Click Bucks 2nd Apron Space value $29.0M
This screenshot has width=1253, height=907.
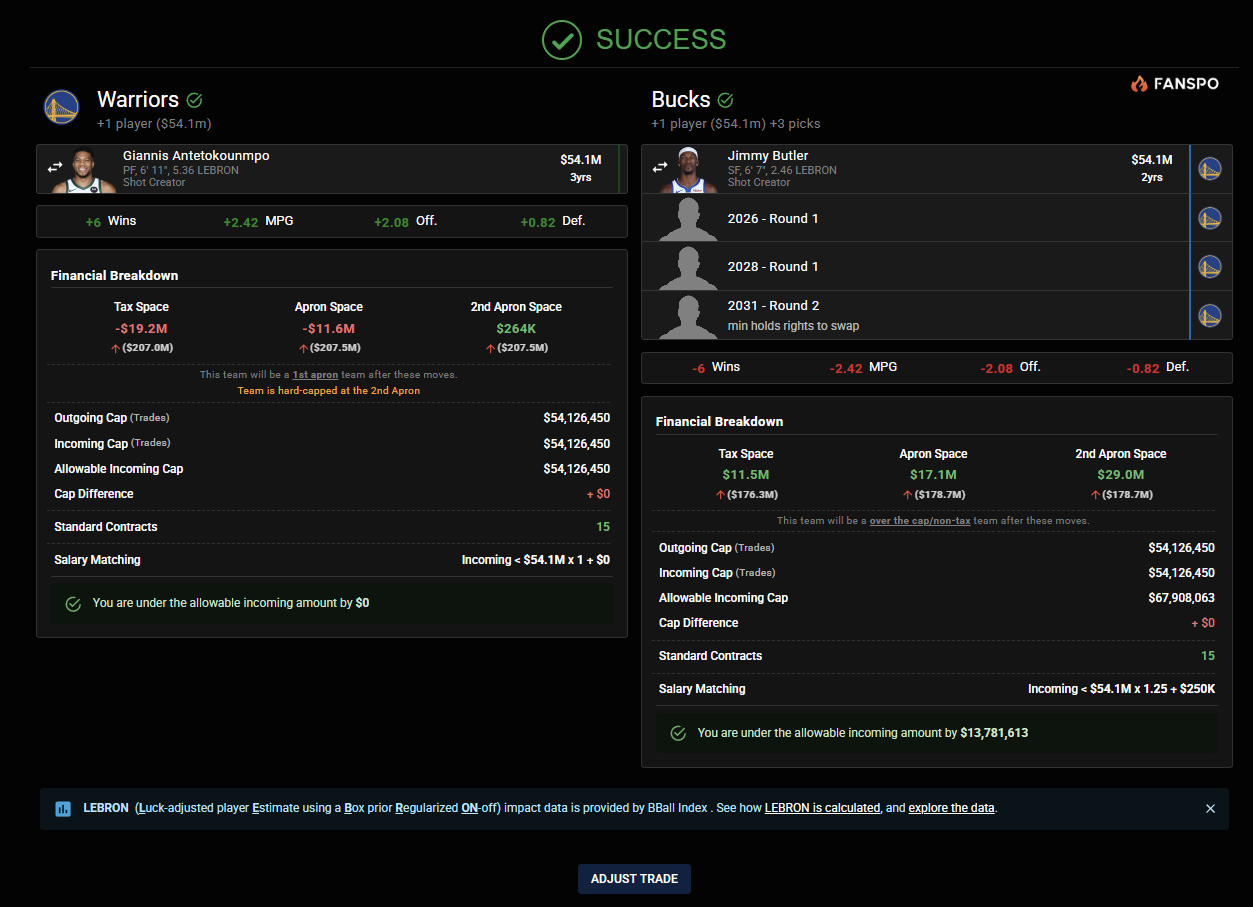[x=1121, y=475]
